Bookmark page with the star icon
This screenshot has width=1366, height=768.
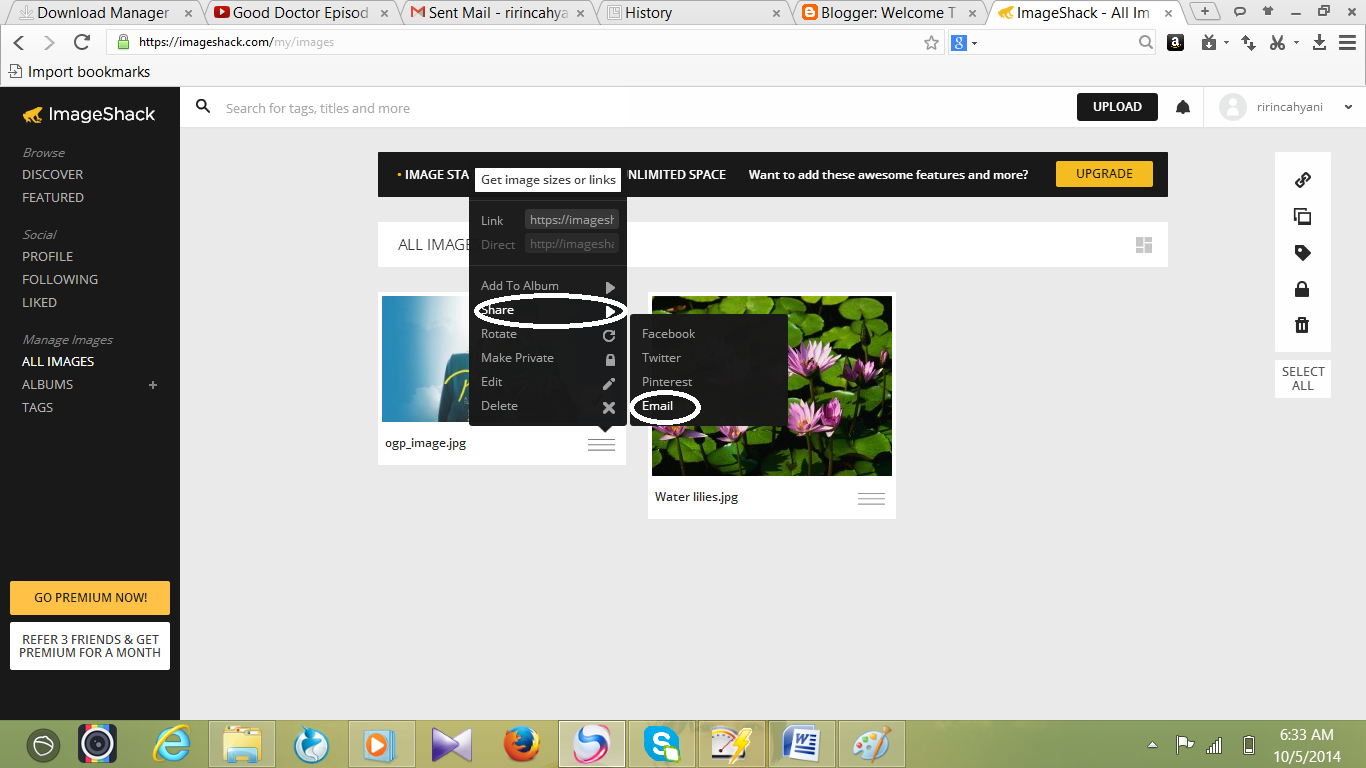click(931, 42)
